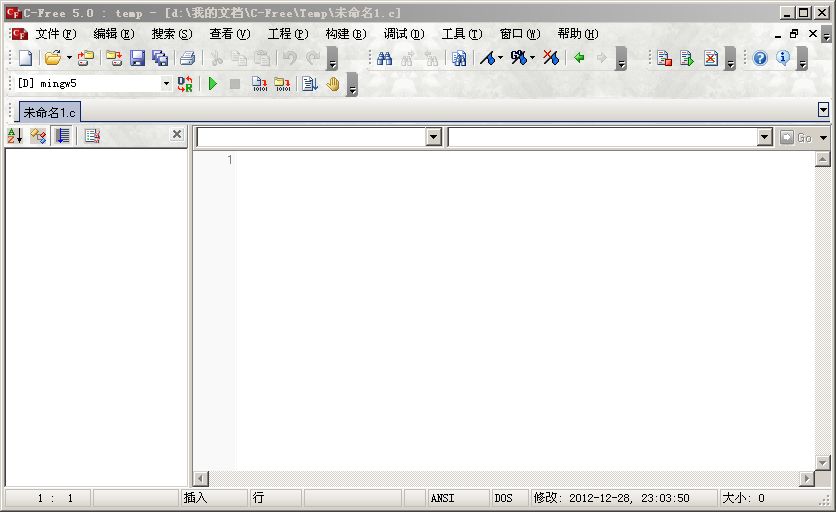Click the close project folder icon
The image size is (836, 512).
114,58
